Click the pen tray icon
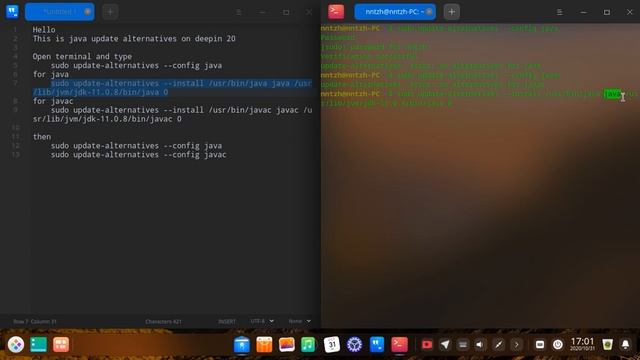 (x=498, y=344)
